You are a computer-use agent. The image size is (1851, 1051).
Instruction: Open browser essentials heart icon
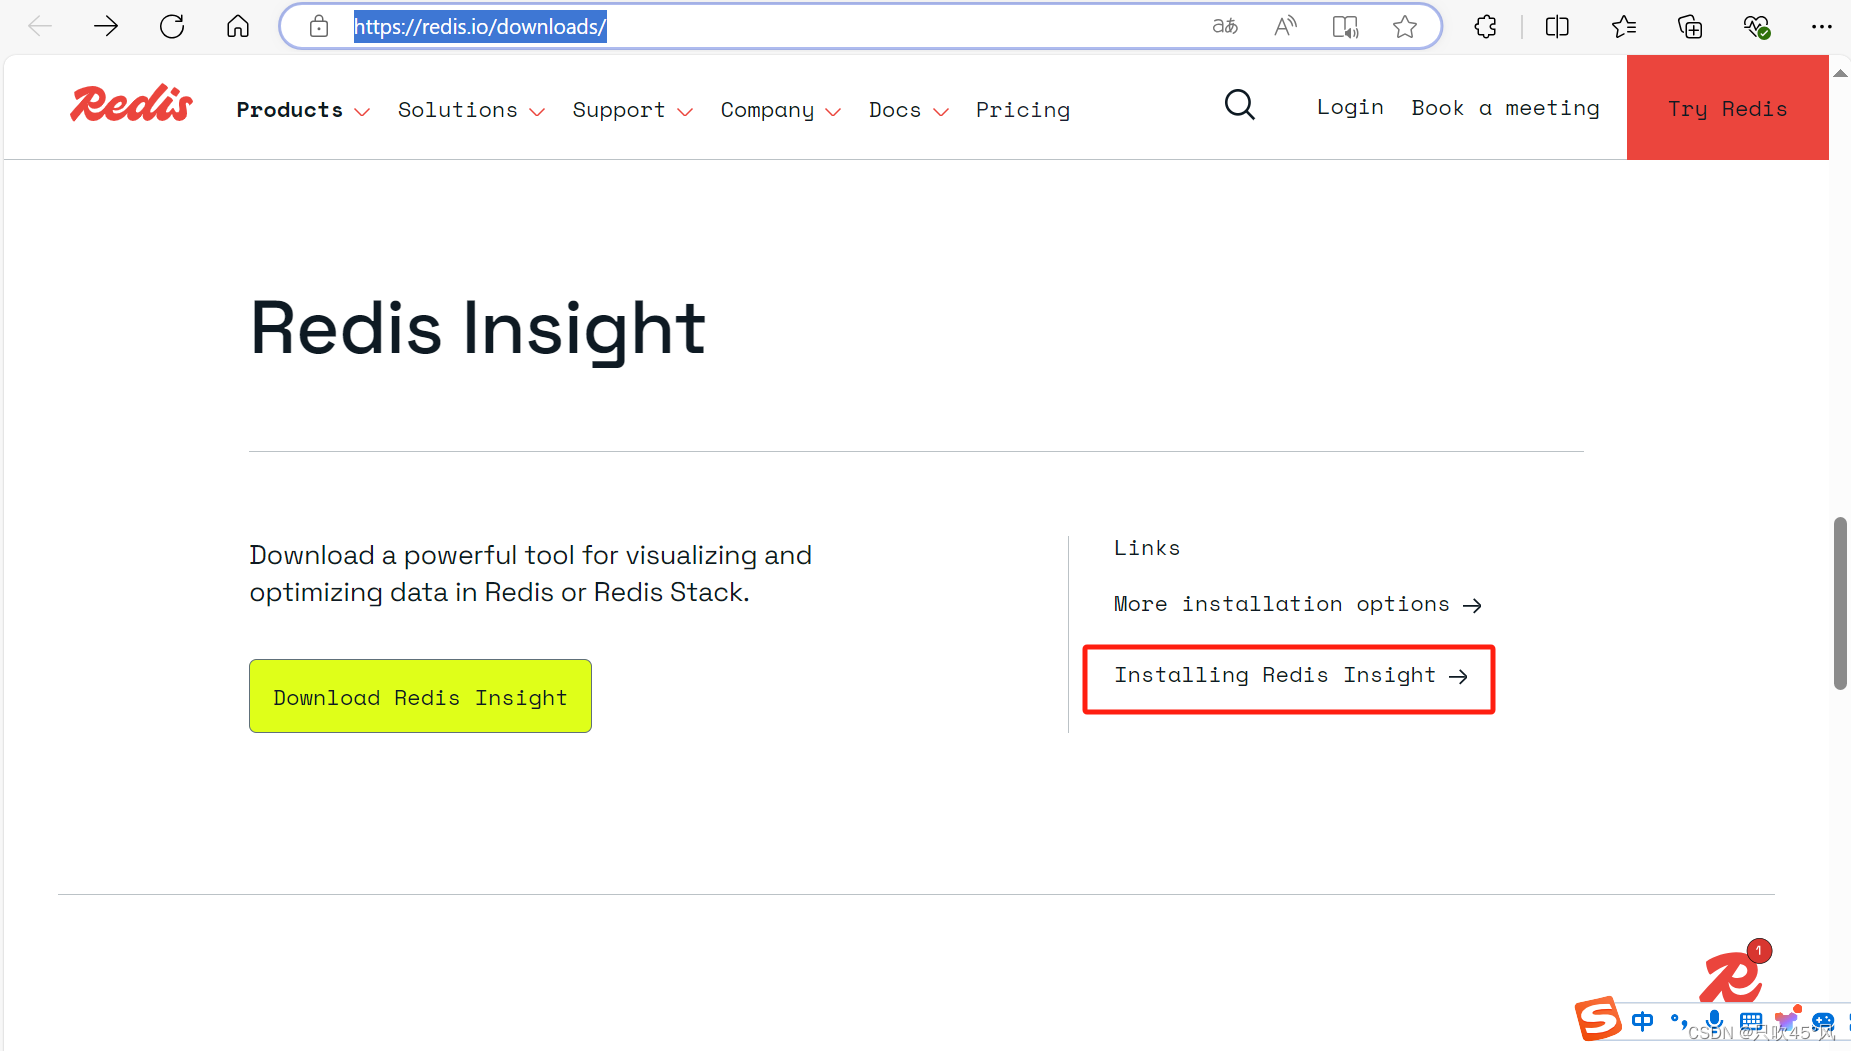point(1756,26)
